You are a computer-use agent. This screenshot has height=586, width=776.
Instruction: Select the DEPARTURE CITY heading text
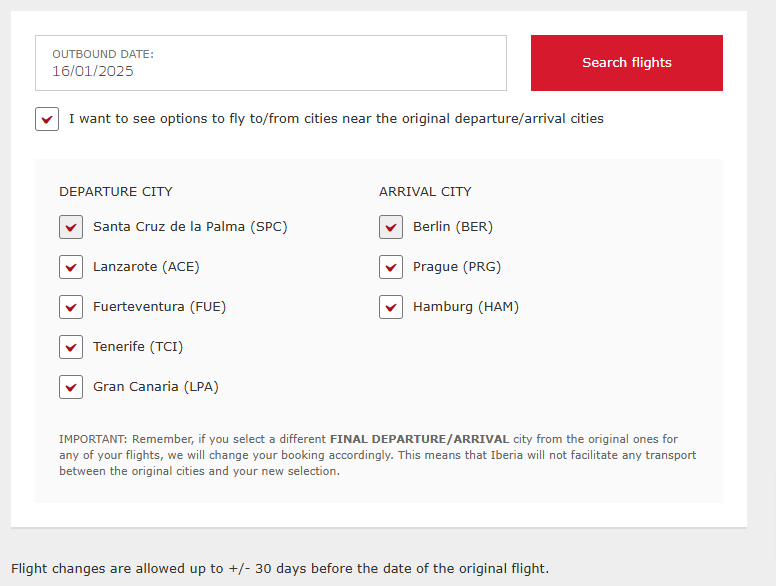pos(116,192)
